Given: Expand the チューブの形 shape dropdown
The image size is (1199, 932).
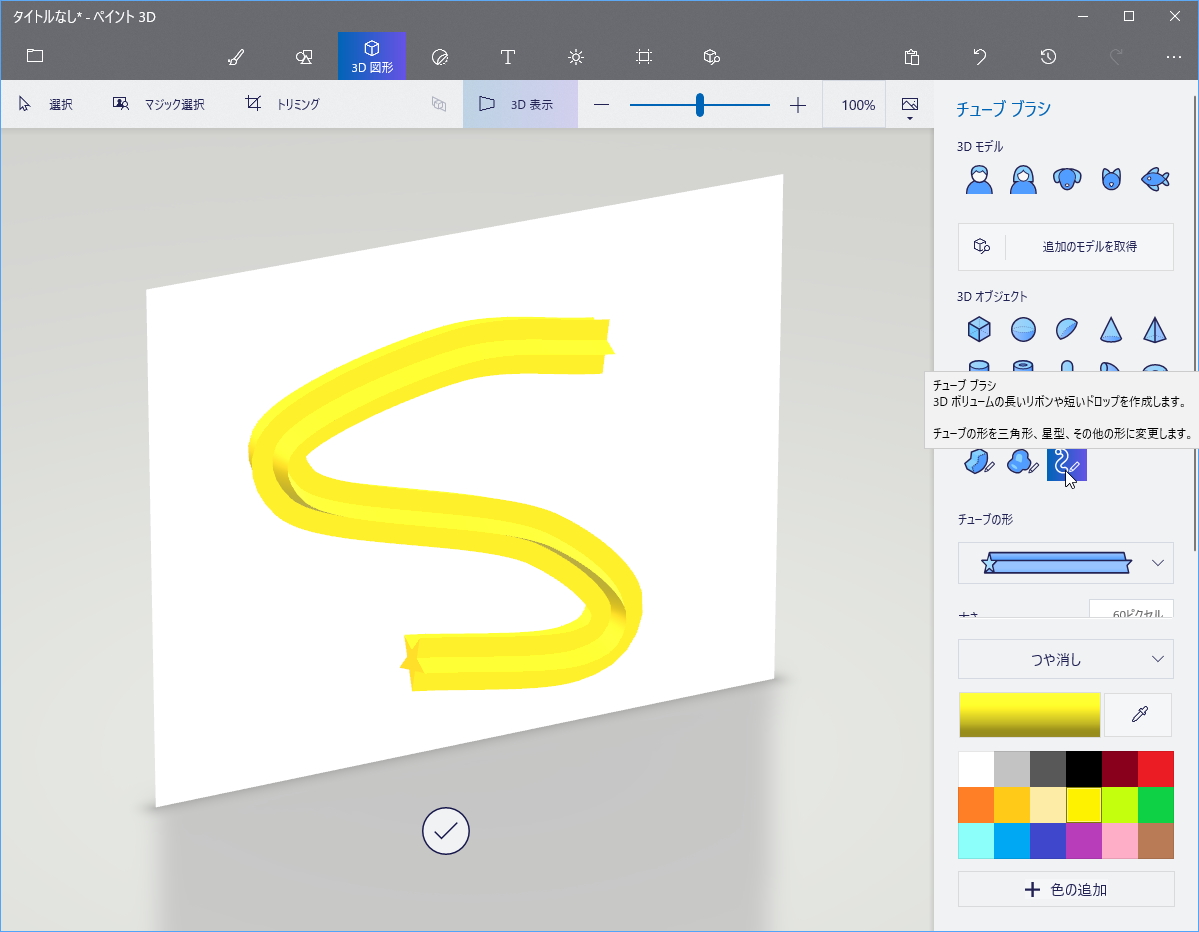Looking at the screenshot, I should [1066, 563].
